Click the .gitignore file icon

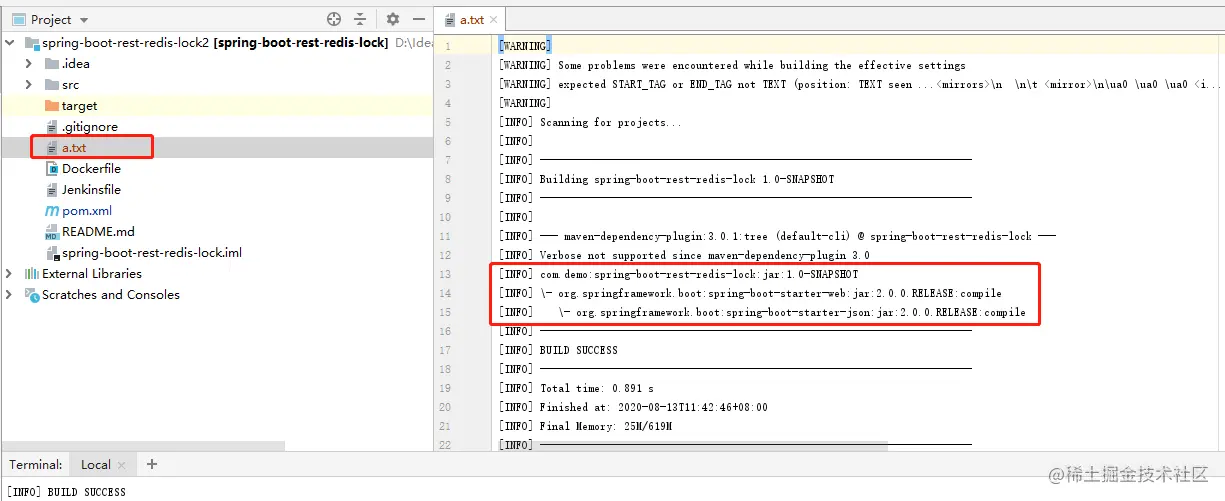coord(52,127)
